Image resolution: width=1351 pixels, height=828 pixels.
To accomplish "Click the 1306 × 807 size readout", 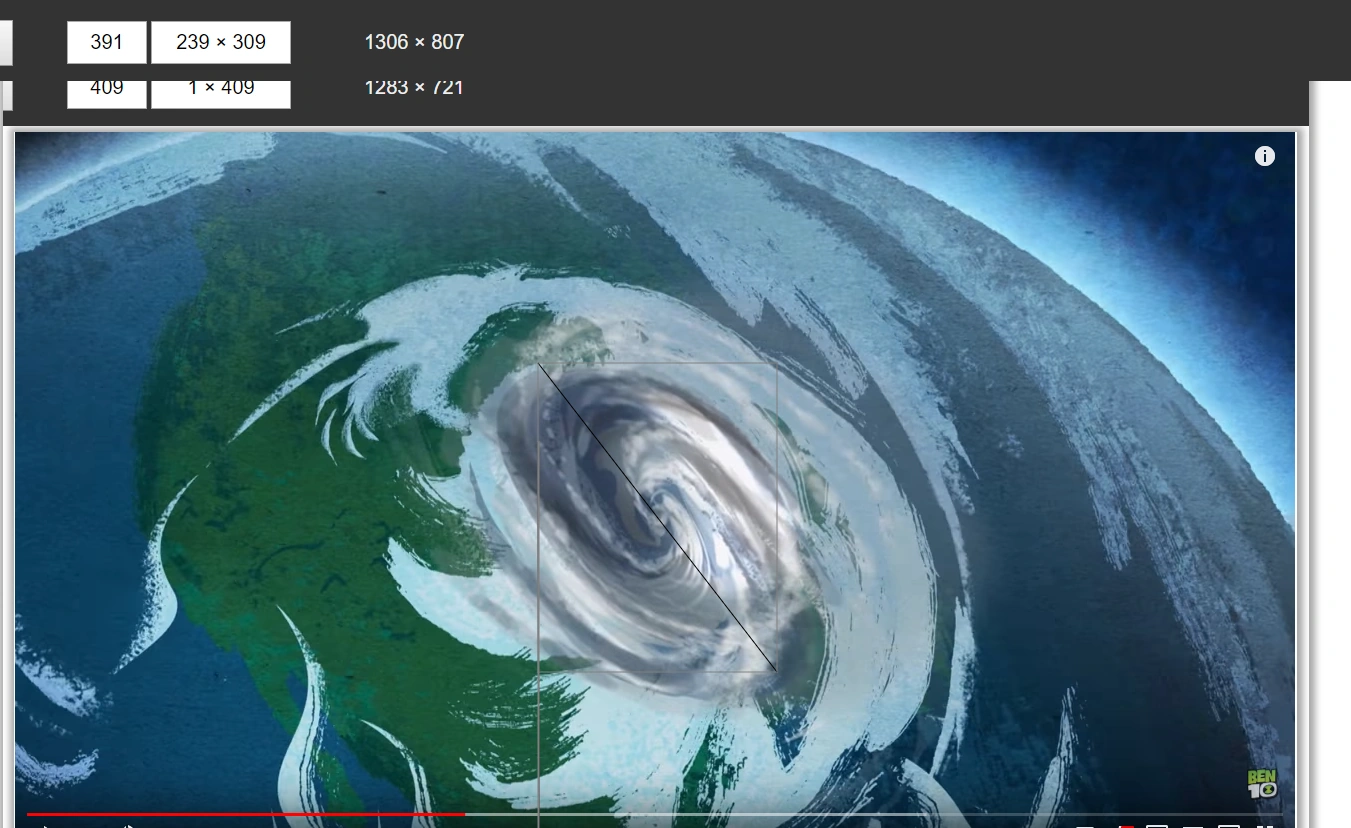I will [x=414, y=42].
